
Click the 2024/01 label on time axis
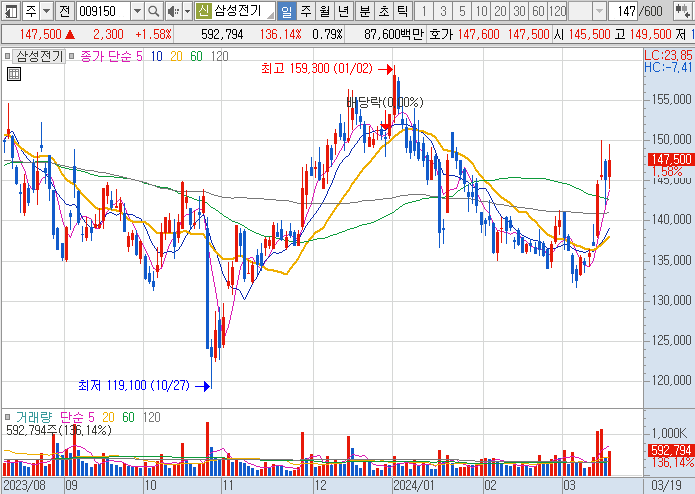point(414,485)
